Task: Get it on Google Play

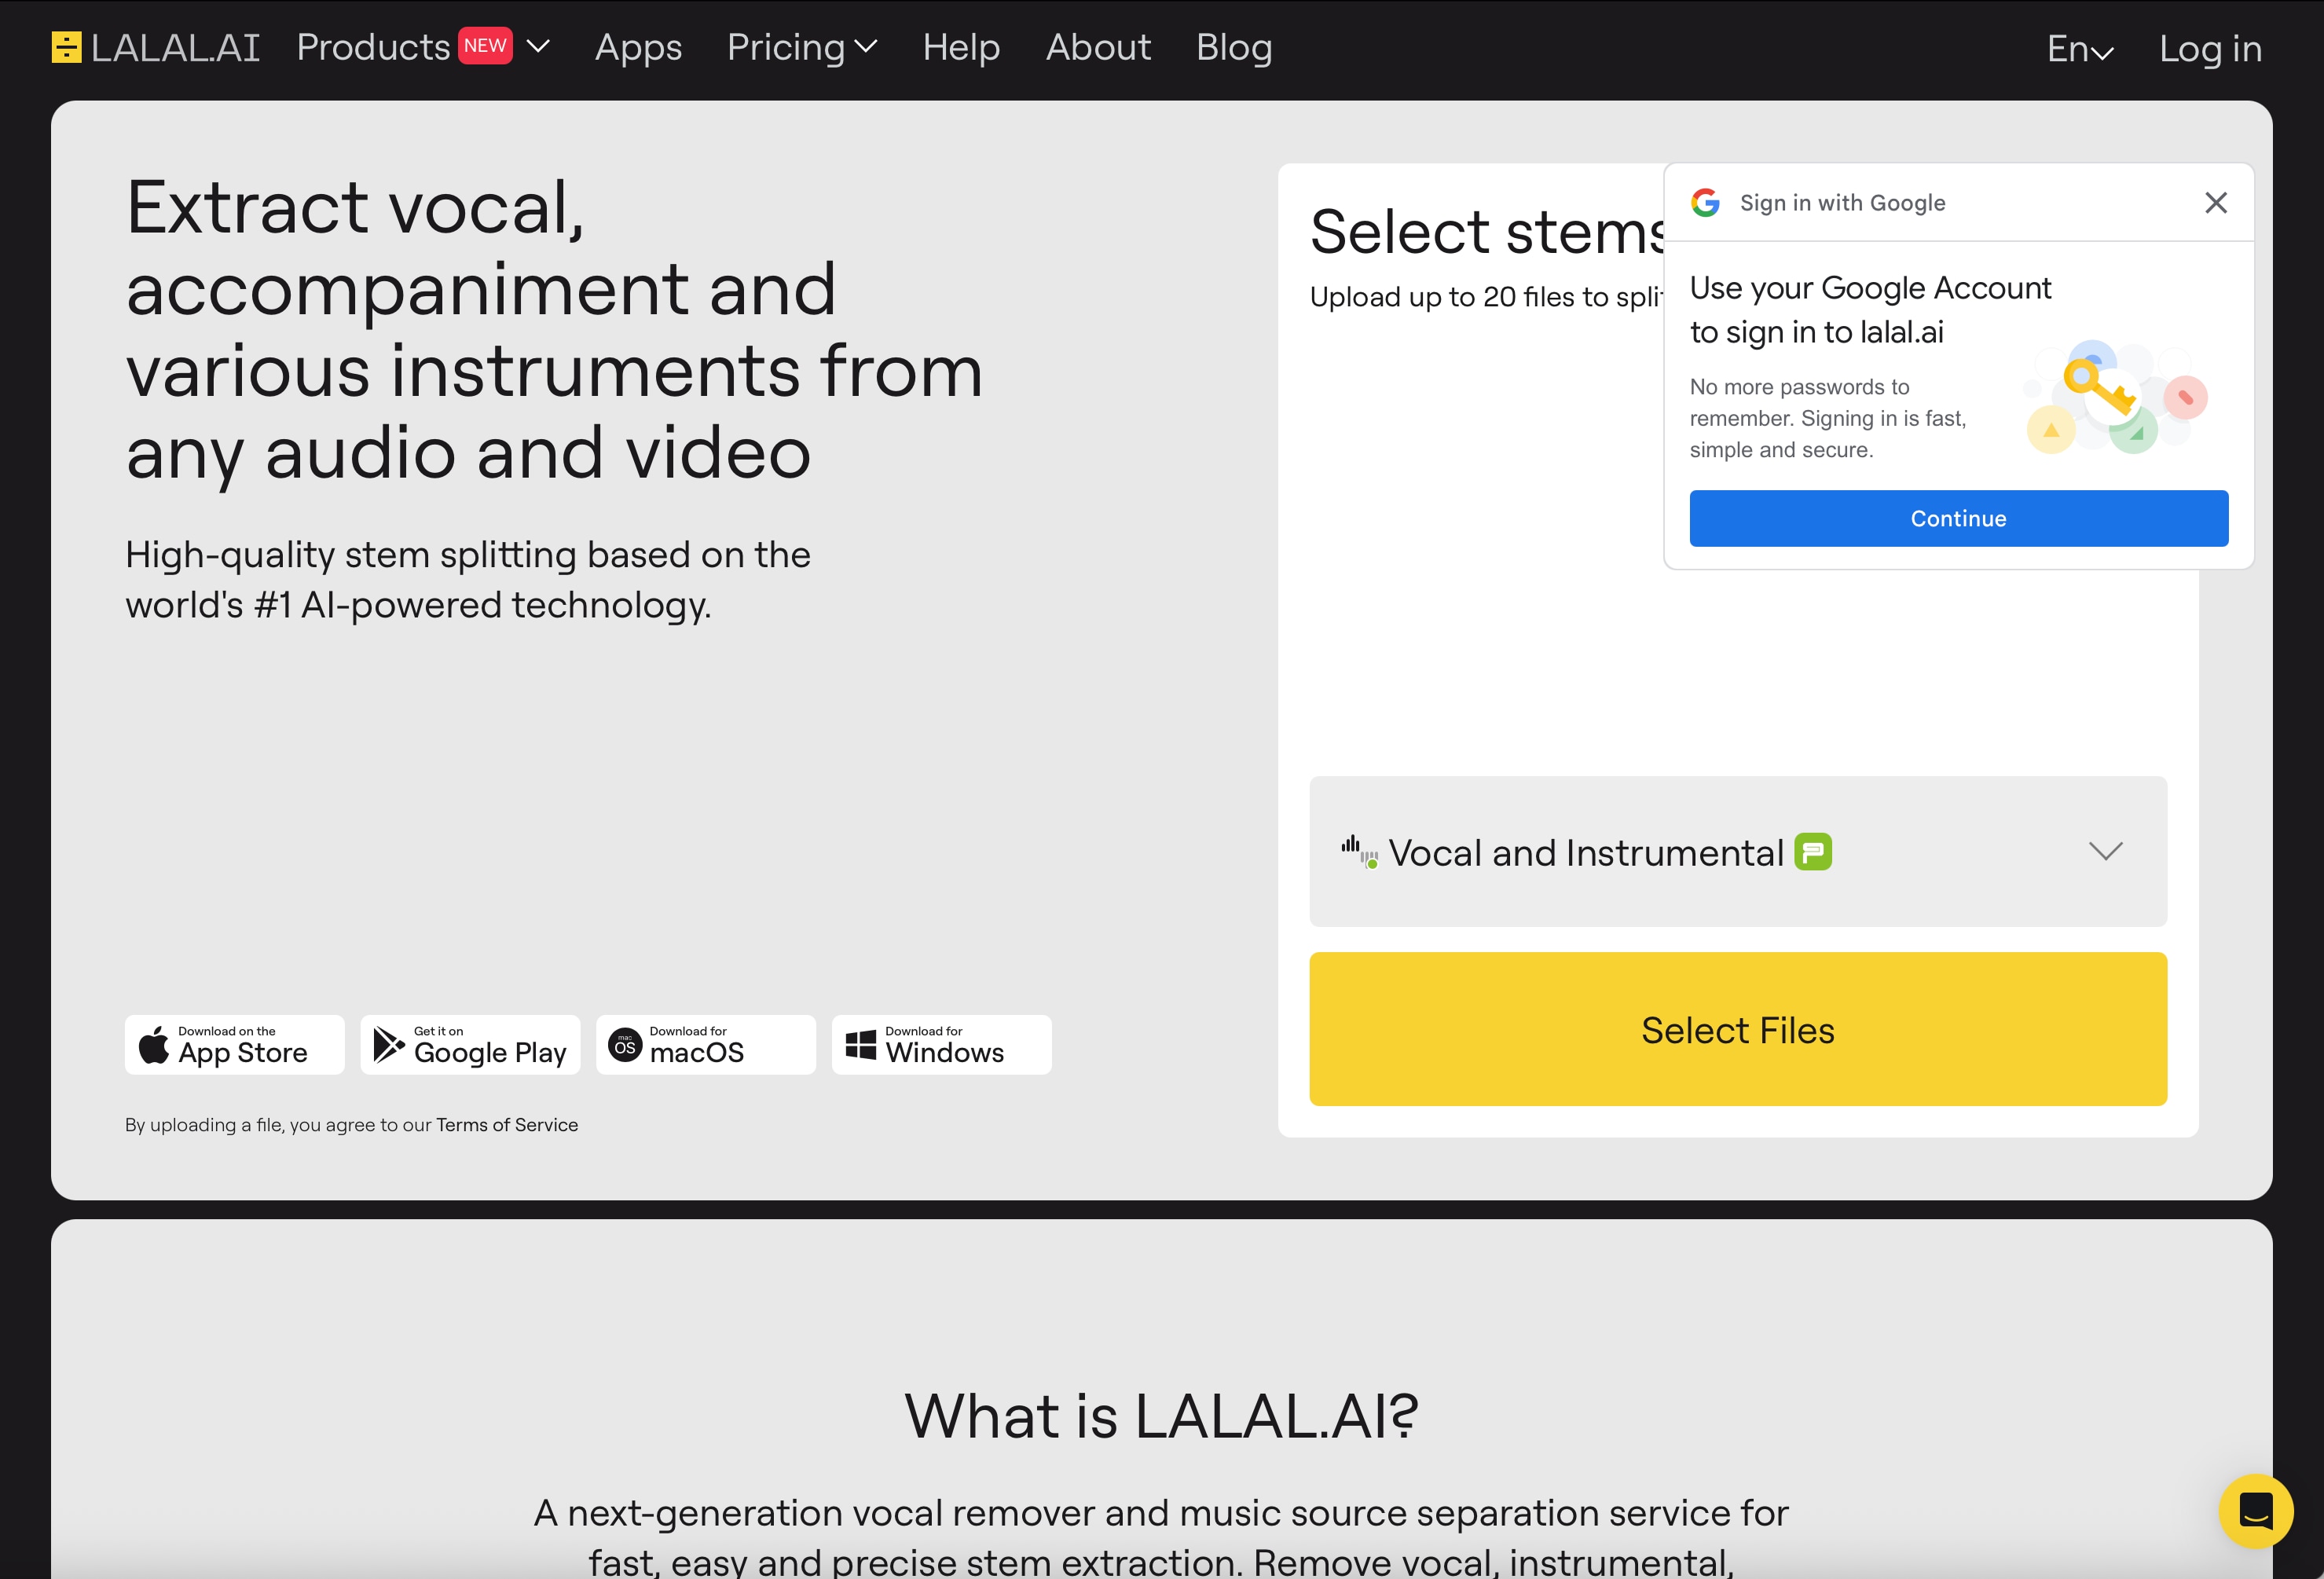Action: tap(470, 1045)
